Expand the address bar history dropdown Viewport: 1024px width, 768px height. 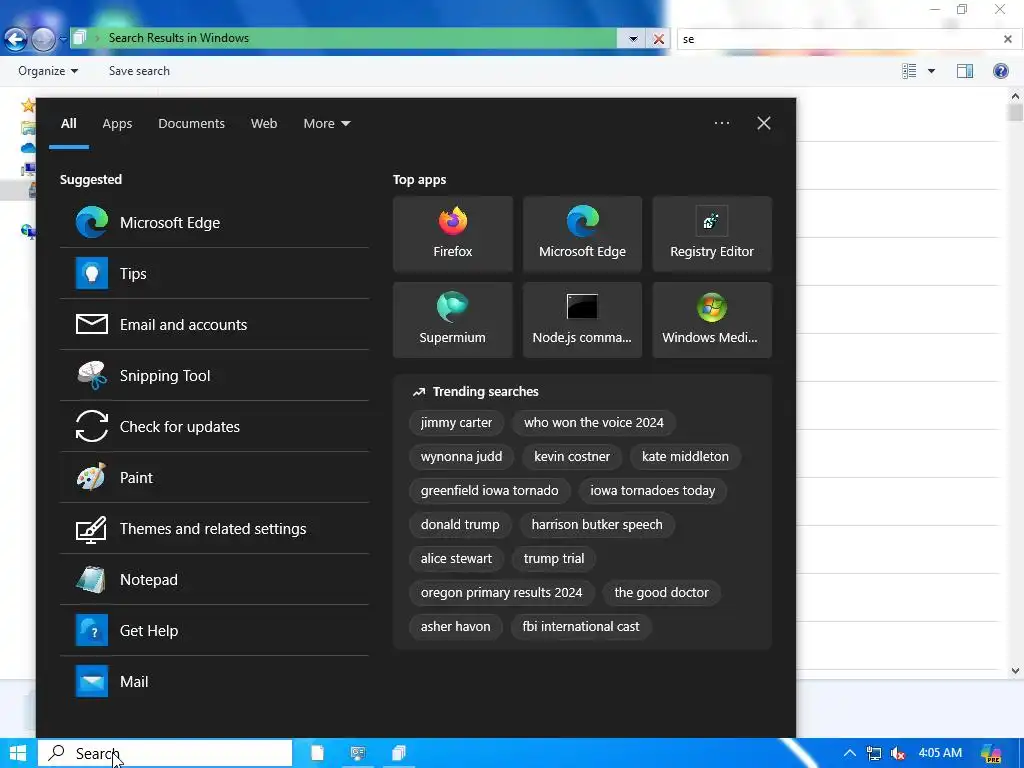coord(633,39)
